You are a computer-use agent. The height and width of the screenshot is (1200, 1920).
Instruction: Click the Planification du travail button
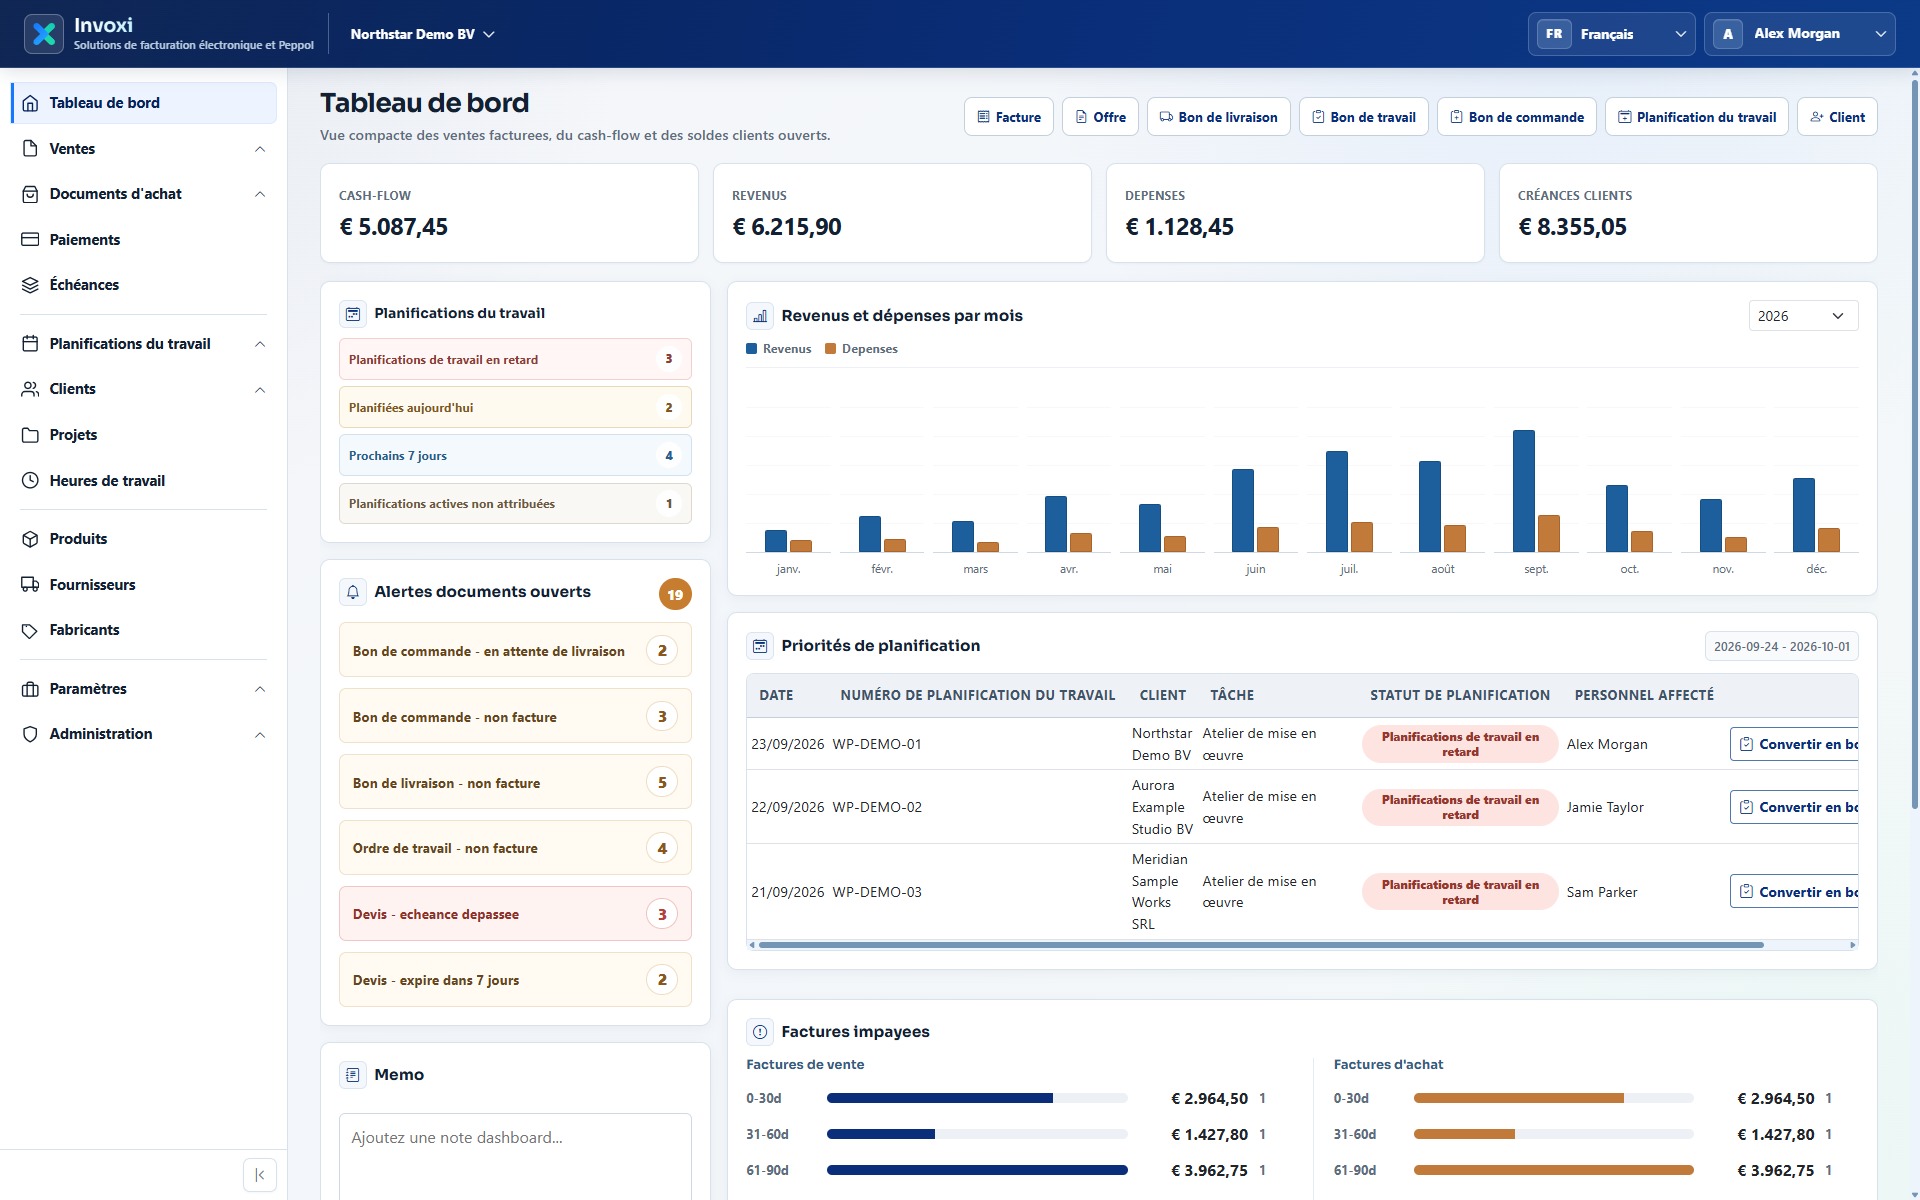click(1697, 117)
